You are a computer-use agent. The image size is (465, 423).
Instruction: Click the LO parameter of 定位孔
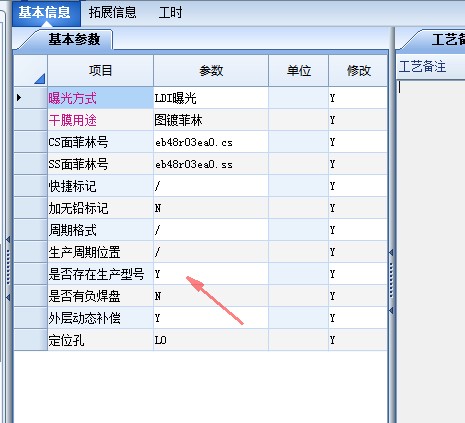point(211,340)
